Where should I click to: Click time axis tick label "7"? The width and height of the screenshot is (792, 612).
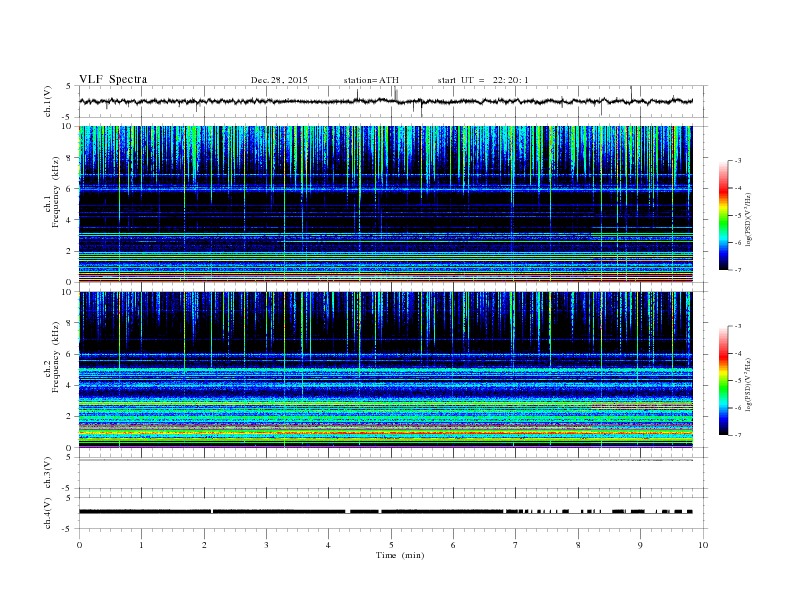[516, 545]
